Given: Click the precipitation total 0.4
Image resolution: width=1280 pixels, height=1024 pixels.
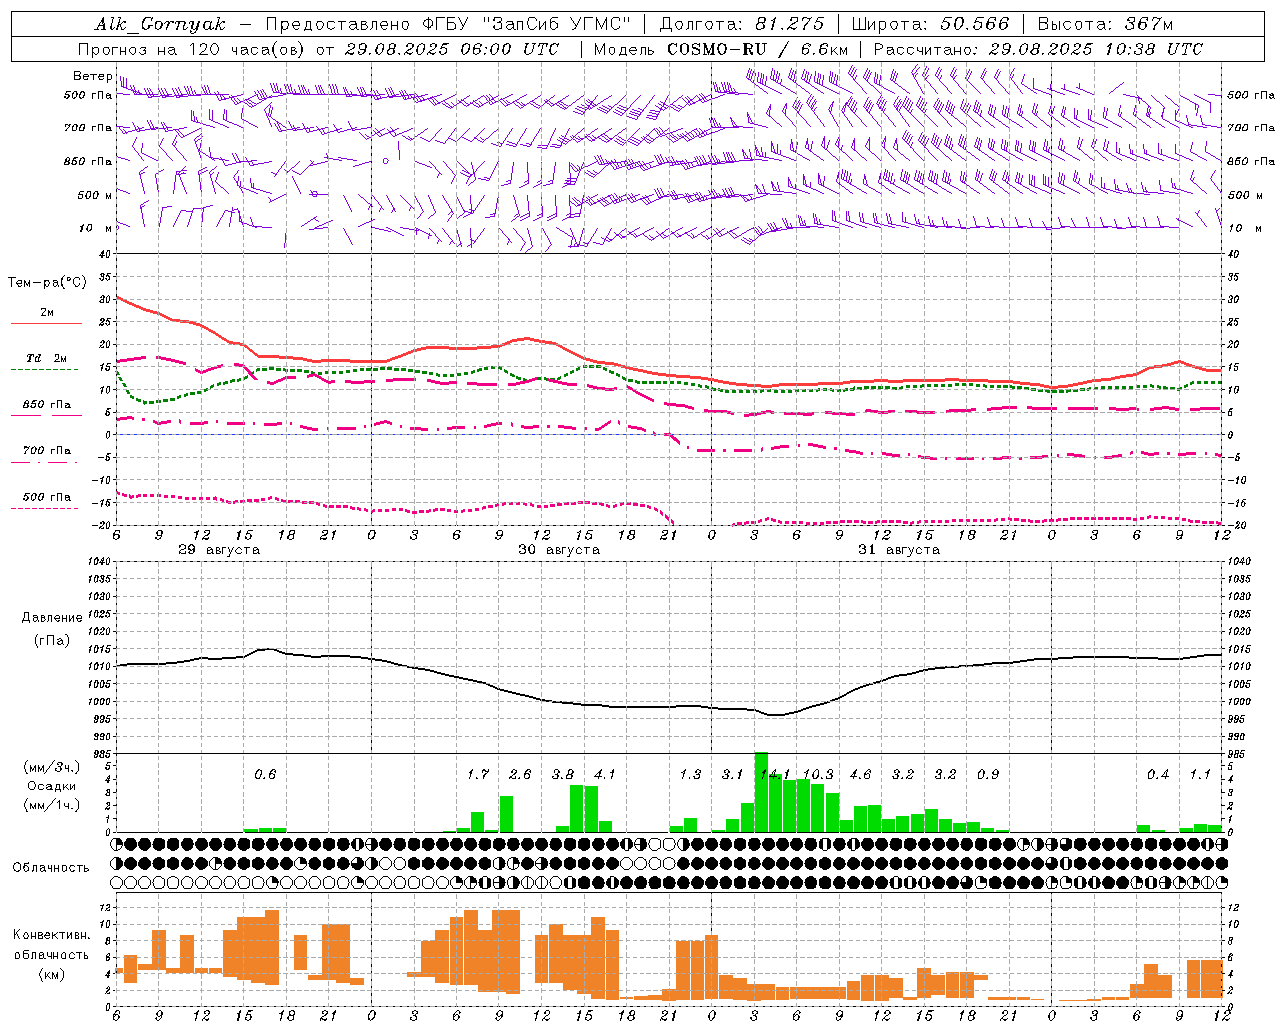Looking at the screenshot, I should pyautogui.click(x=1158, y=774).
